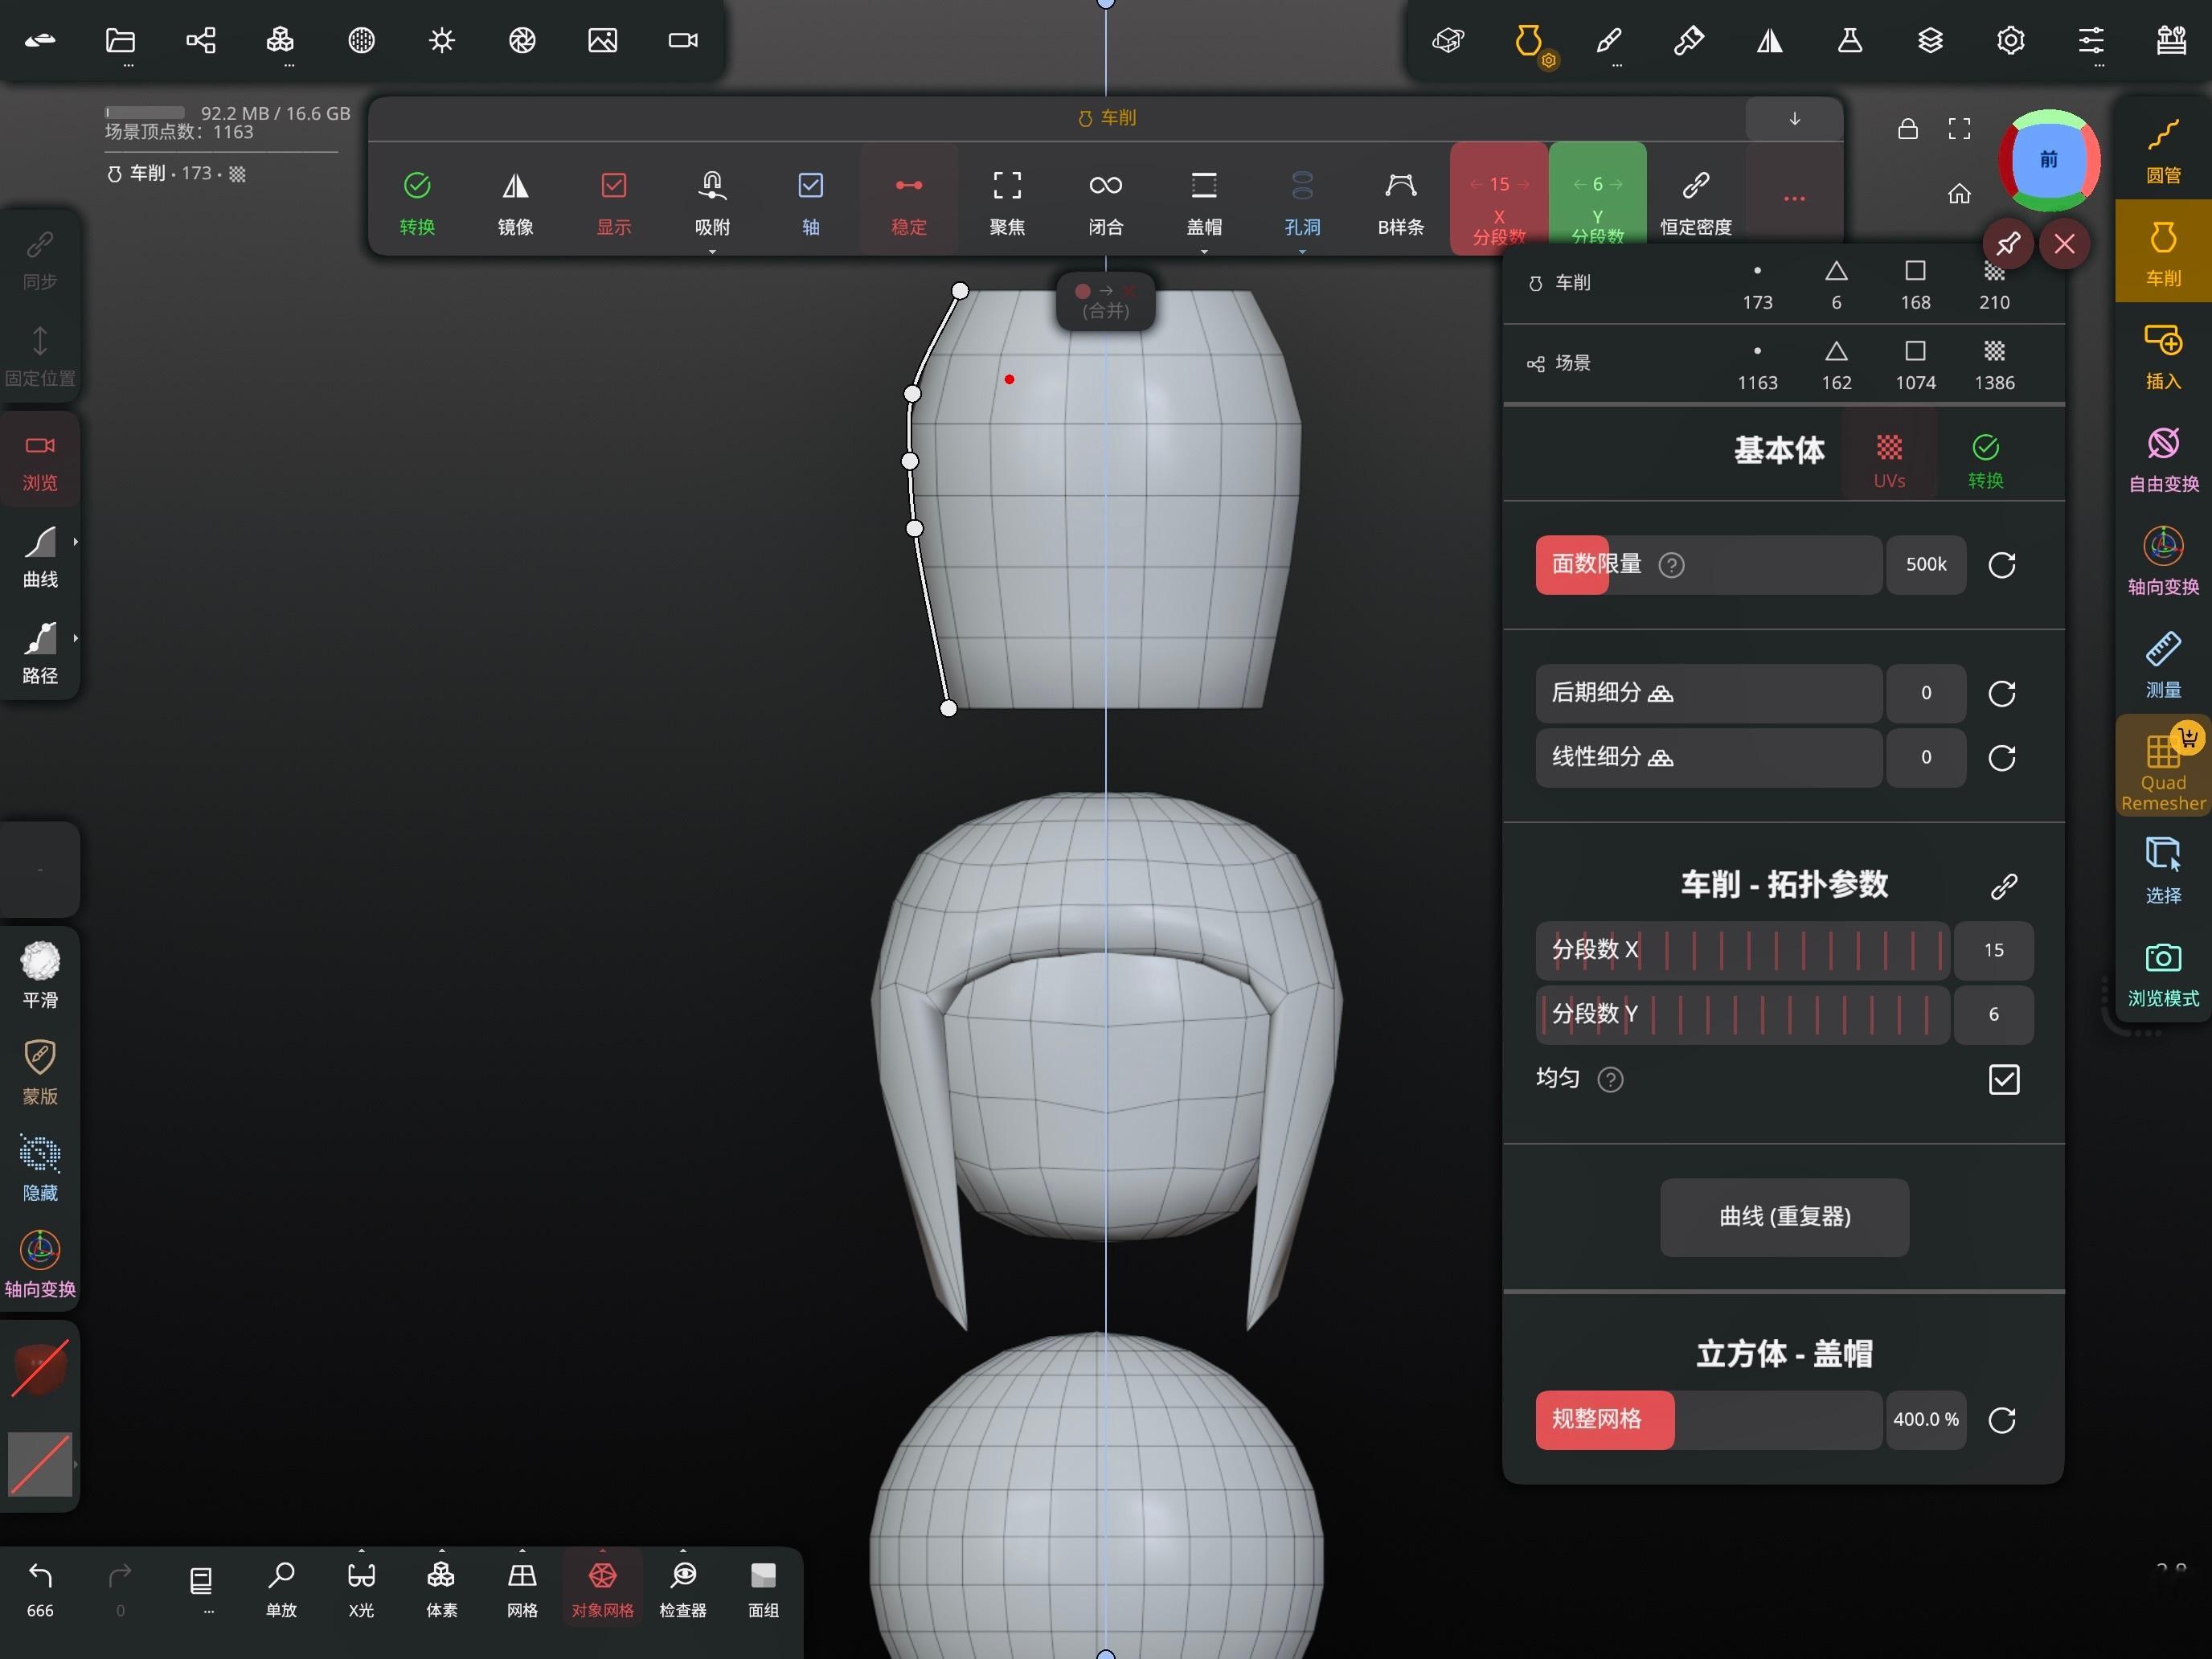Toggle object wireframe (对象网格) display

[602, 1590]
